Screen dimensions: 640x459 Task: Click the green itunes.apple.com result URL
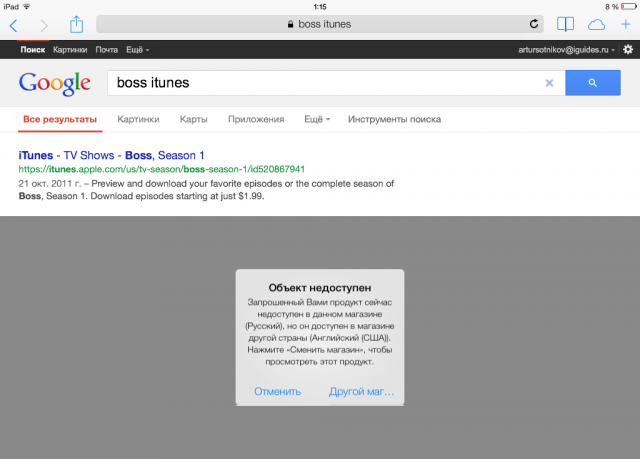click(162, 169)
